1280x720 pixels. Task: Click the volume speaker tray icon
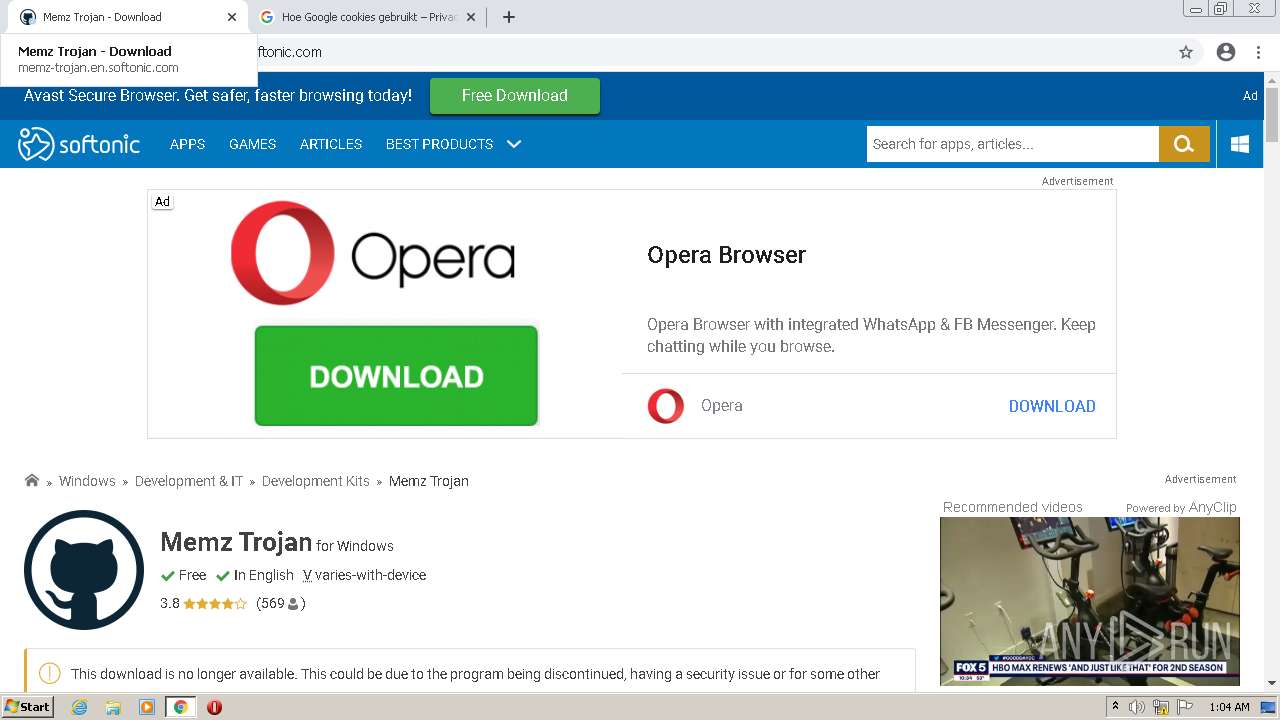pos(1137,707)
